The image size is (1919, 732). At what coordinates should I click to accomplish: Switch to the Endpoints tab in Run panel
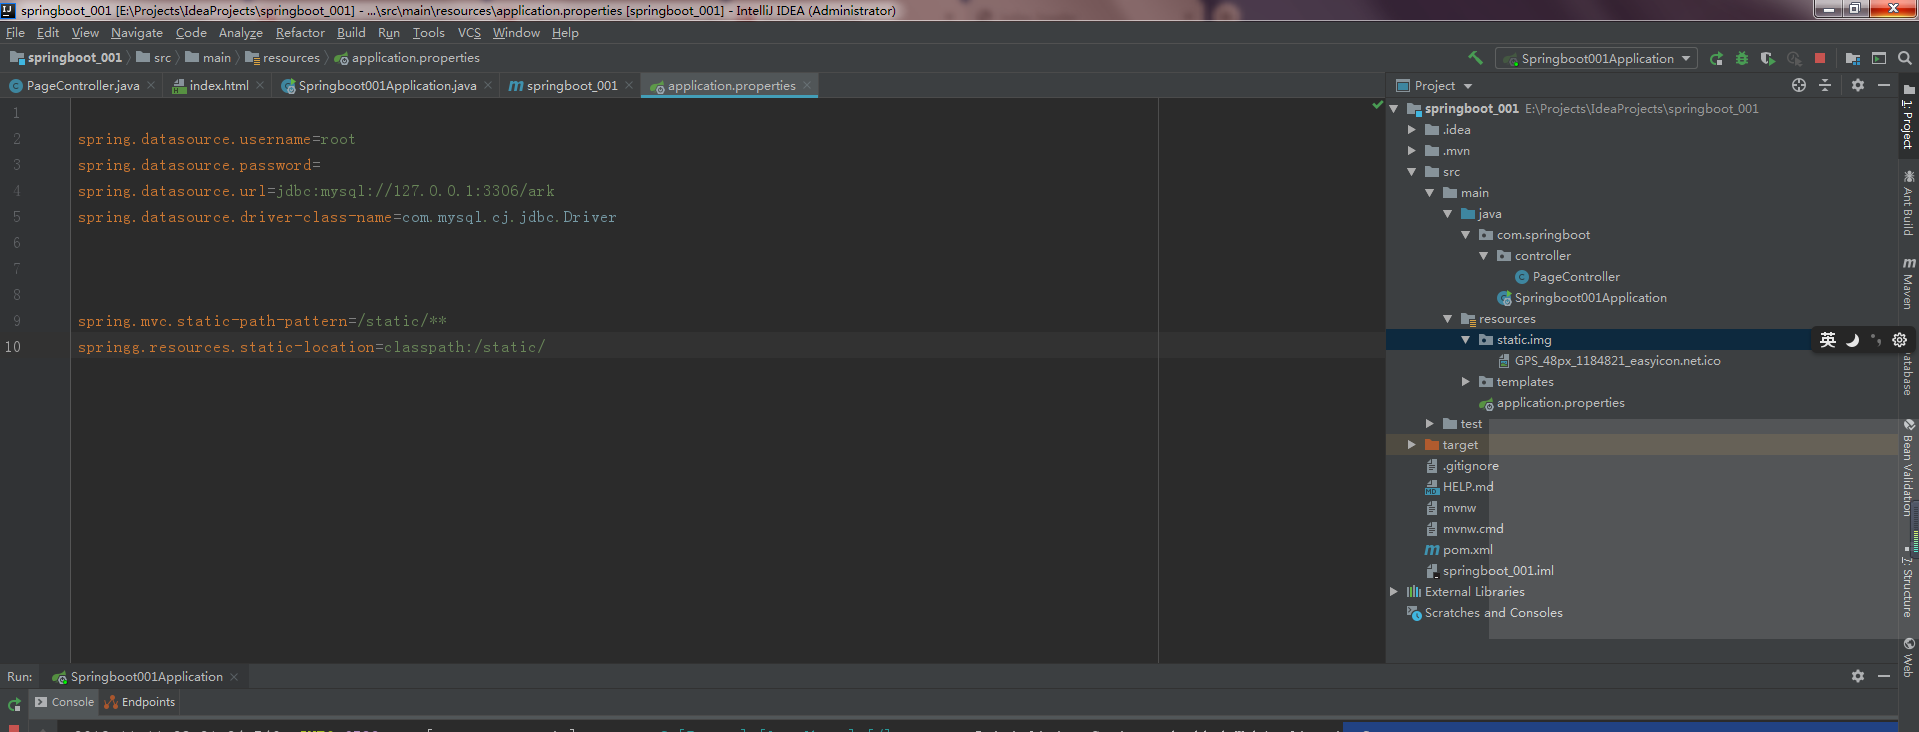pos(139,702)
